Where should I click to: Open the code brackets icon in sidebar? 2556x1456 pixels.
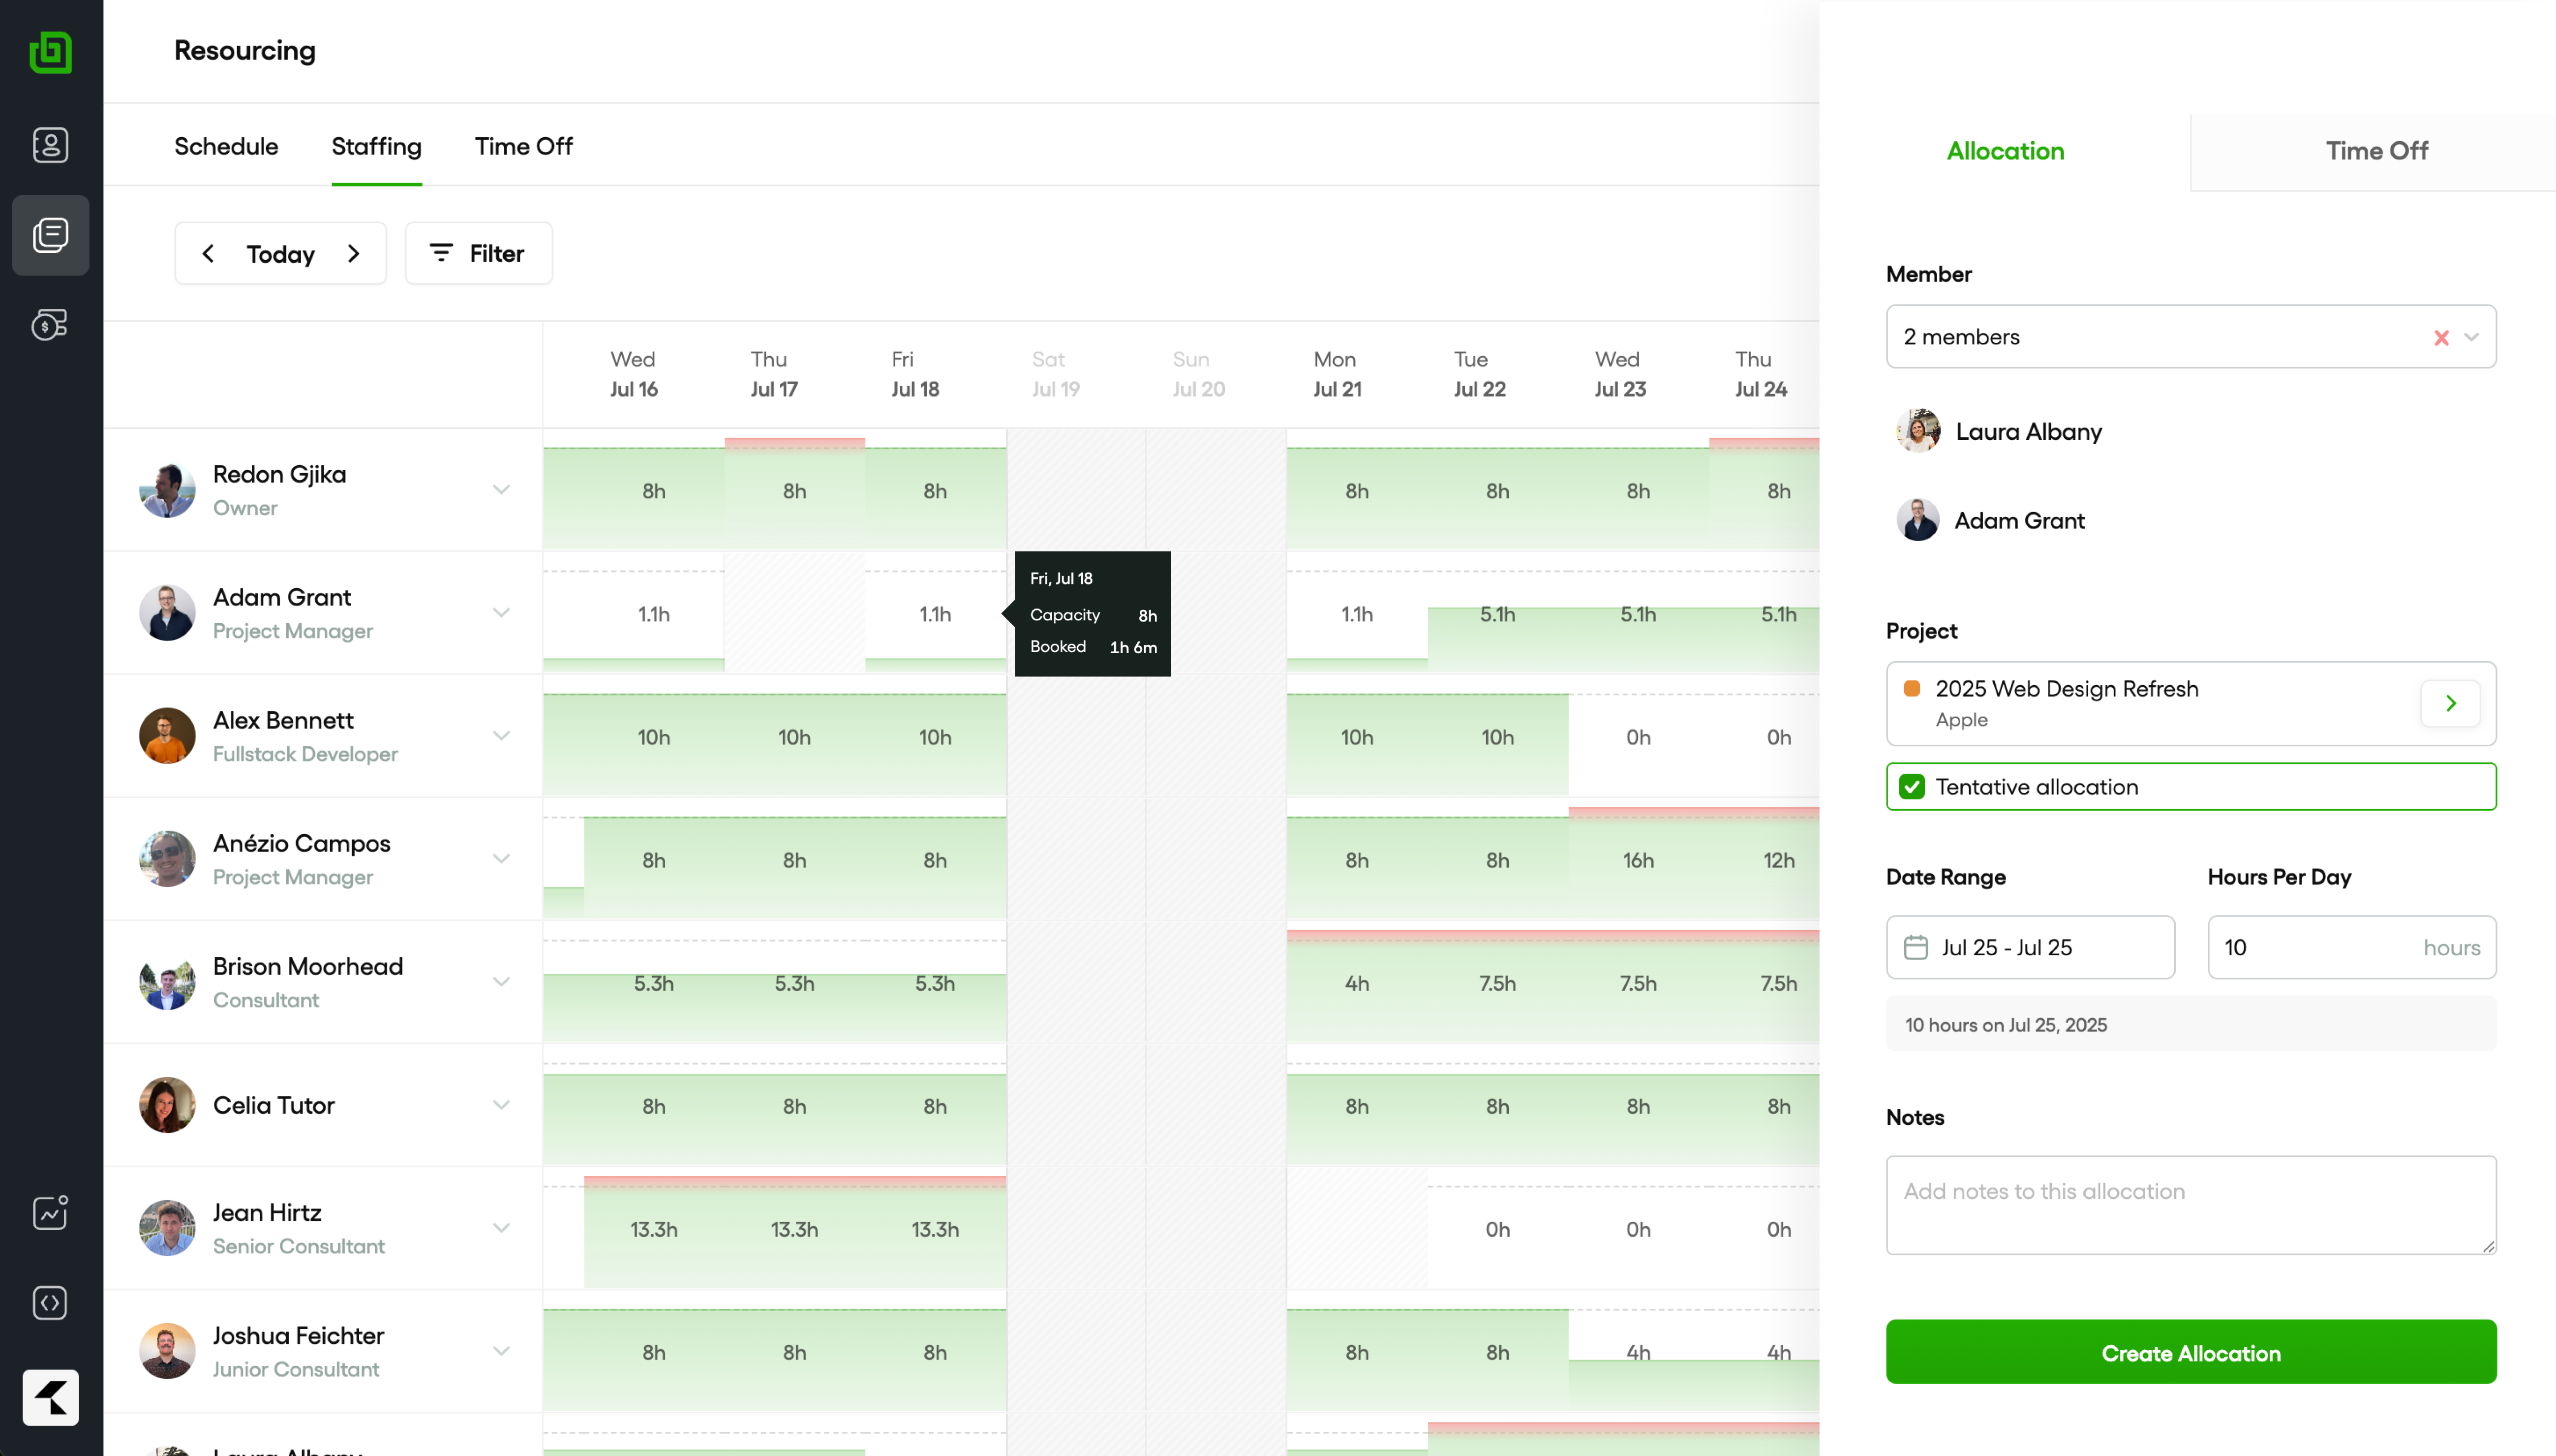coord(50,1302)
